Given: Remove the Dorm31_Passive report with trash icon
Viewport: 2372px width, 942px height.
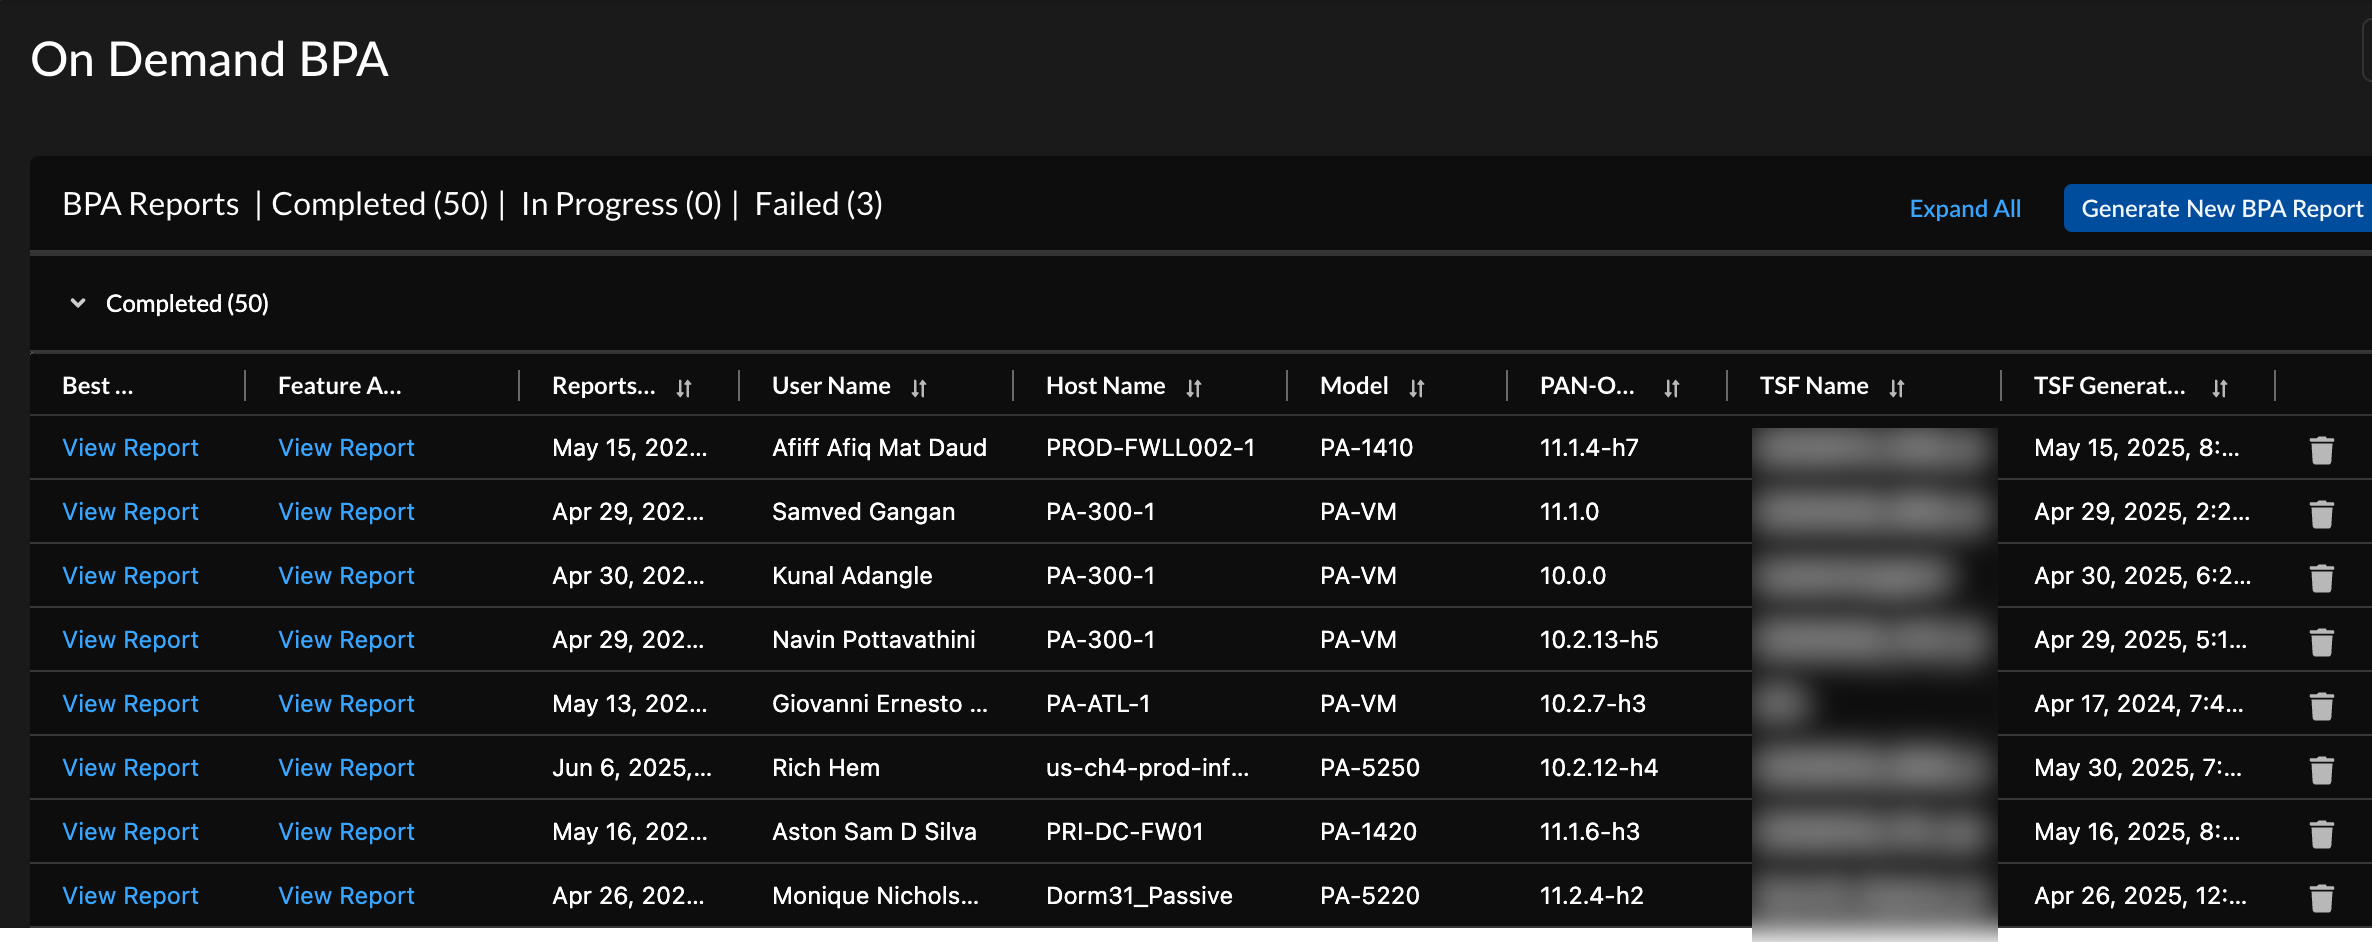Looking at the screenshot, I should [x=2321, y=898].
